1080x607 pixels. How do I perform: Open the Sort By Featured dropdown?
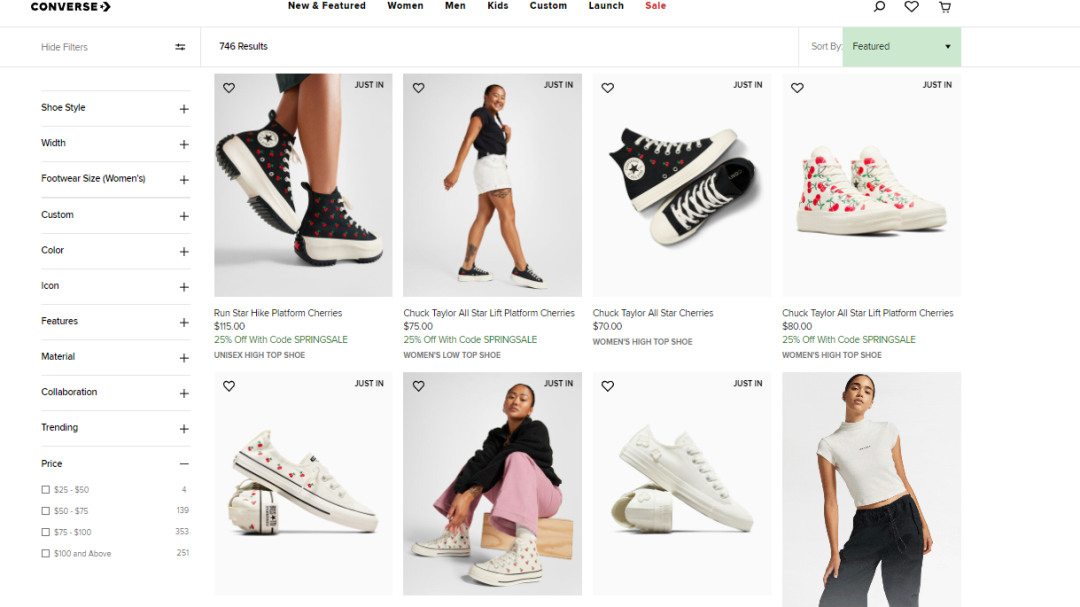pyautogui.click(x=901, y=47)
